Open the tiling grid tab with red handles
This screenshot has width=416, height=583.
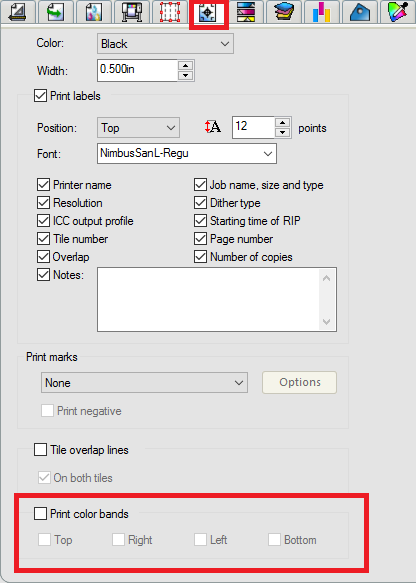[170, 12]
